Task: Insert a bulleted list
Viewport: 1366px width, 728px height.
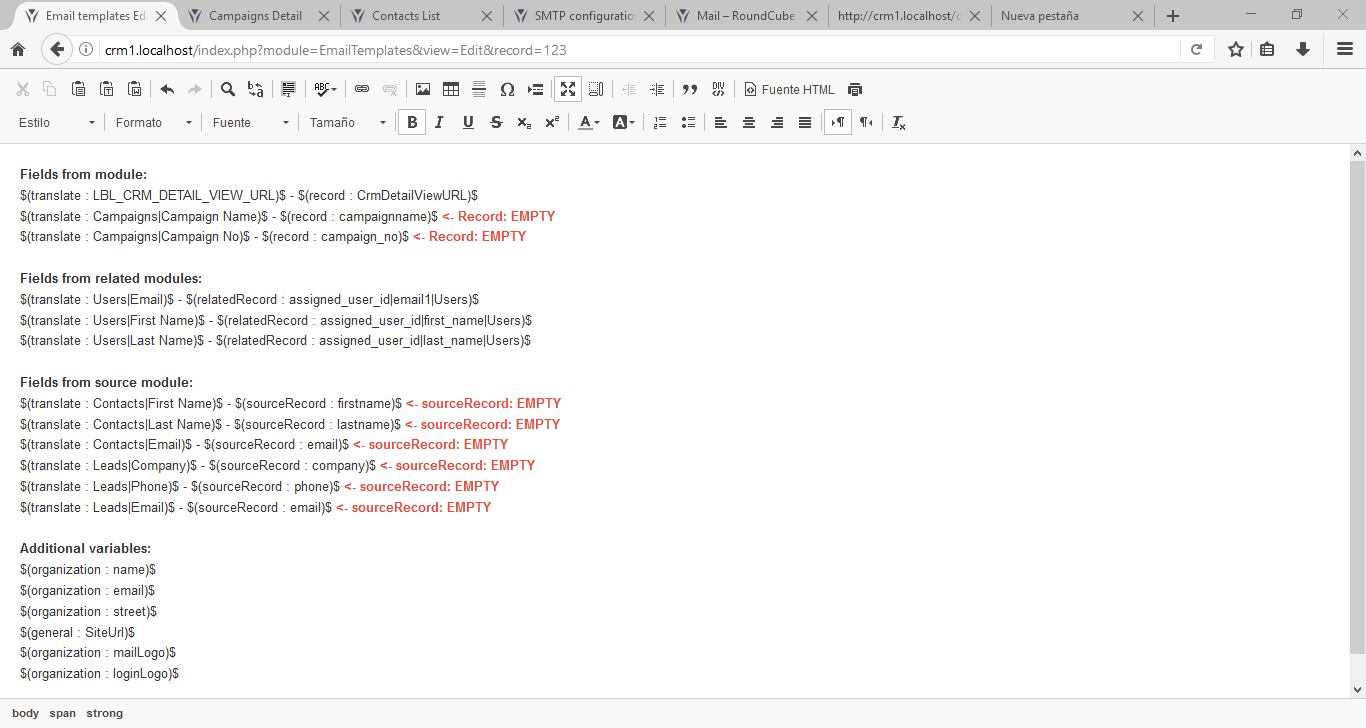Action: (688, 122)
